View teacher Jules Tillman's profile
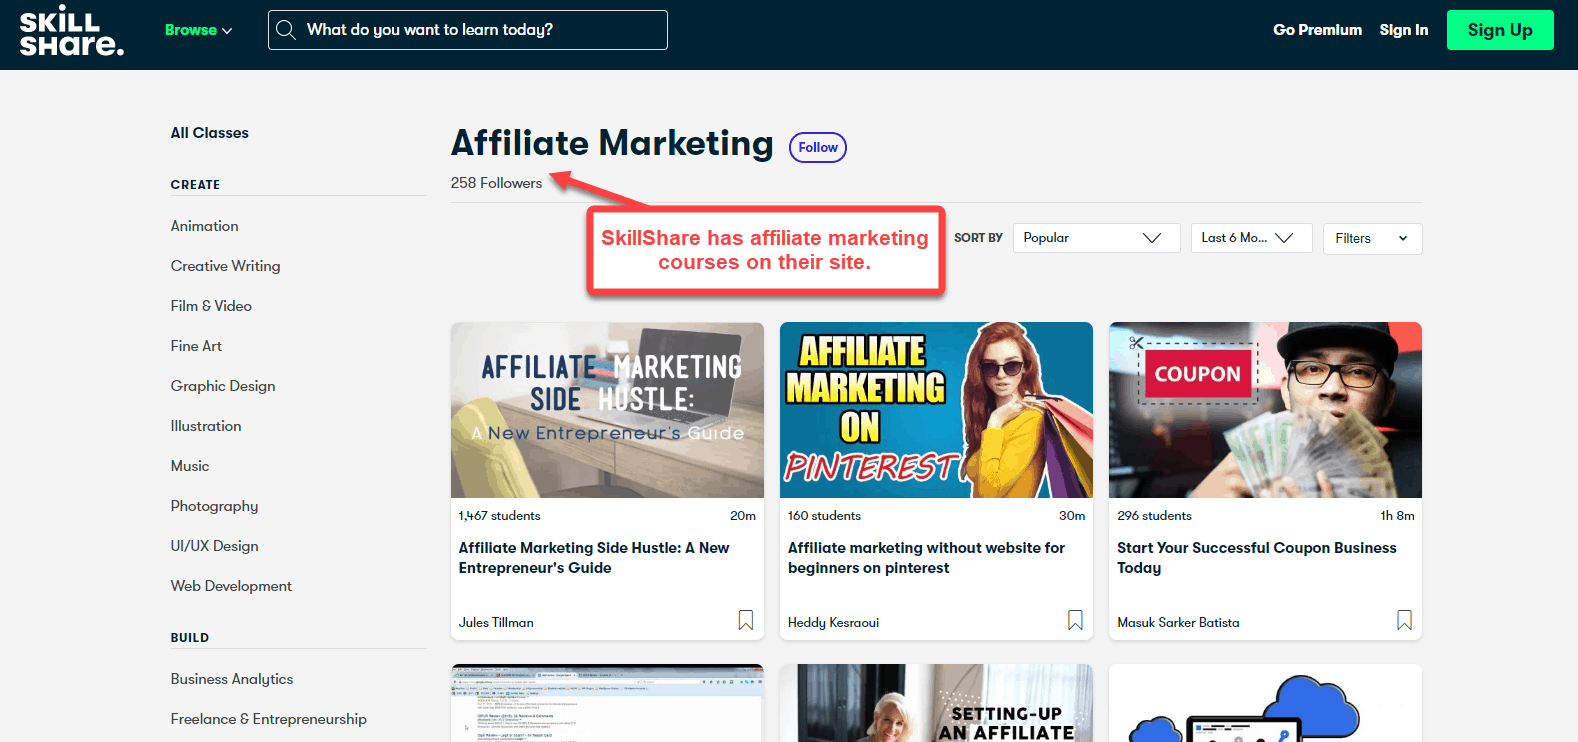The width and height of the screenshot is (1578, 742). pyautogui.click(x=496, y=622)
